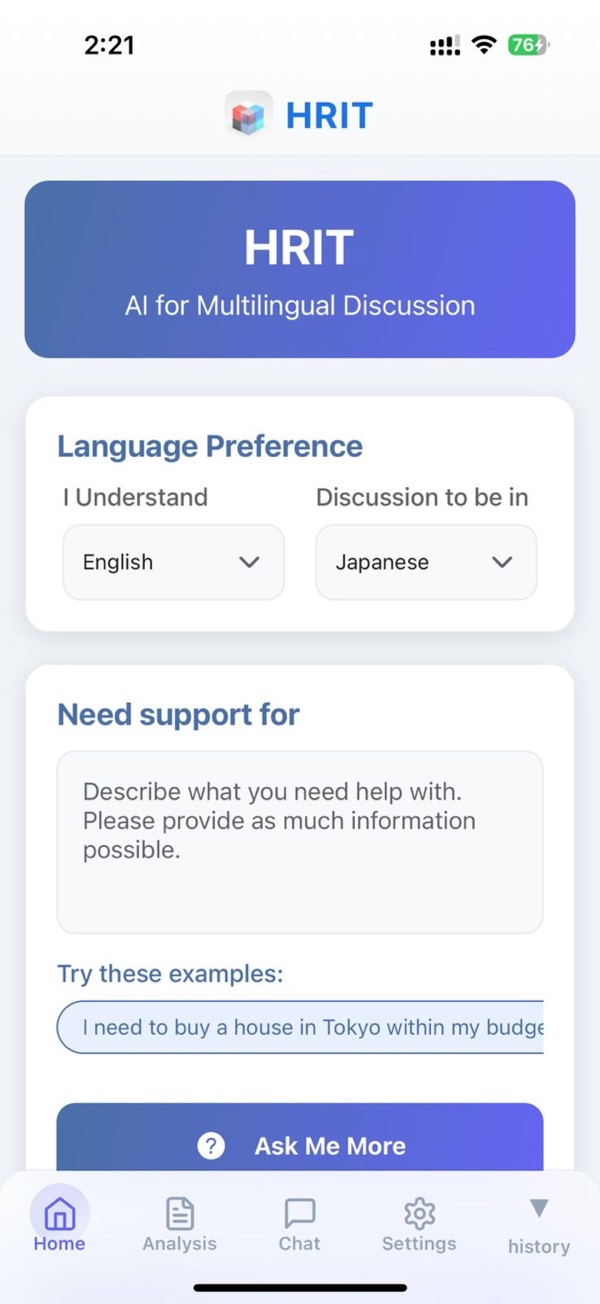This screenshot has width=600, height=1304.
Task: Open the Analysis document icon
Action: (180, 1213)
